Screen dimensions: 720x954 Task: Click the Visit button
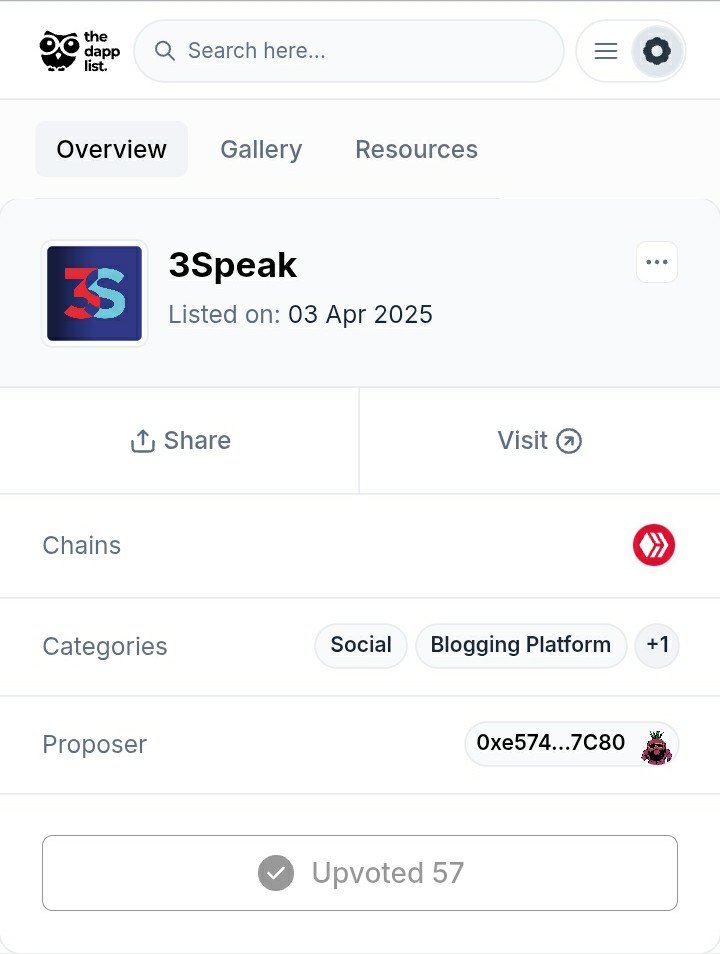[x=540, y=440]
